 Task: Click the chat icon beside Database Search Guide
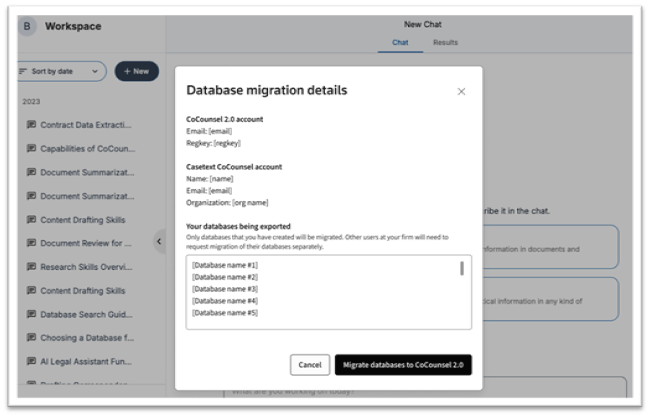click(x=31, y=315)
